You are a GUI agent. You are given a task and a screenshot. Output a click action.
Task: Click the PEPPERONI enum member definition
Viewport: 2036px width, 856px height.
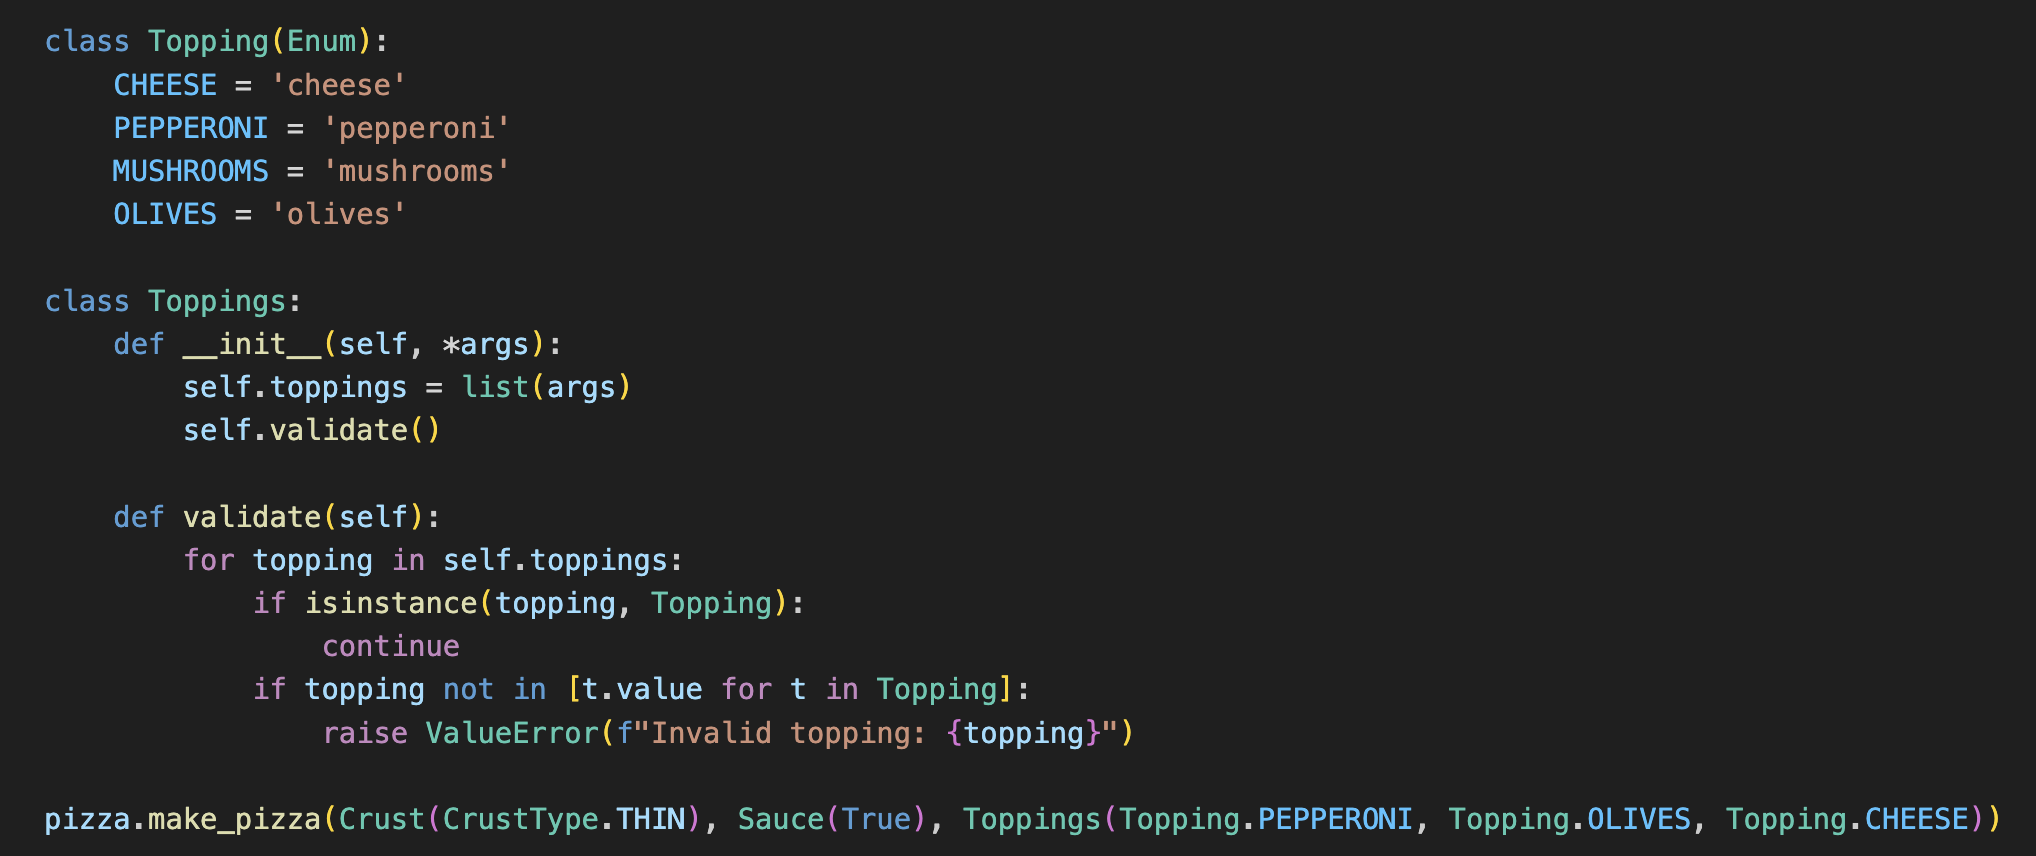190,128
